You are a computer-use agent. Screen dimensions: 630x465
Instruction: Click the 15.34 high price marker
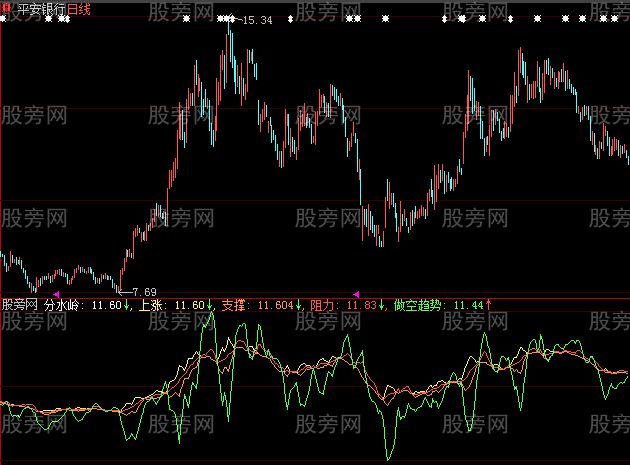(256, 20)
